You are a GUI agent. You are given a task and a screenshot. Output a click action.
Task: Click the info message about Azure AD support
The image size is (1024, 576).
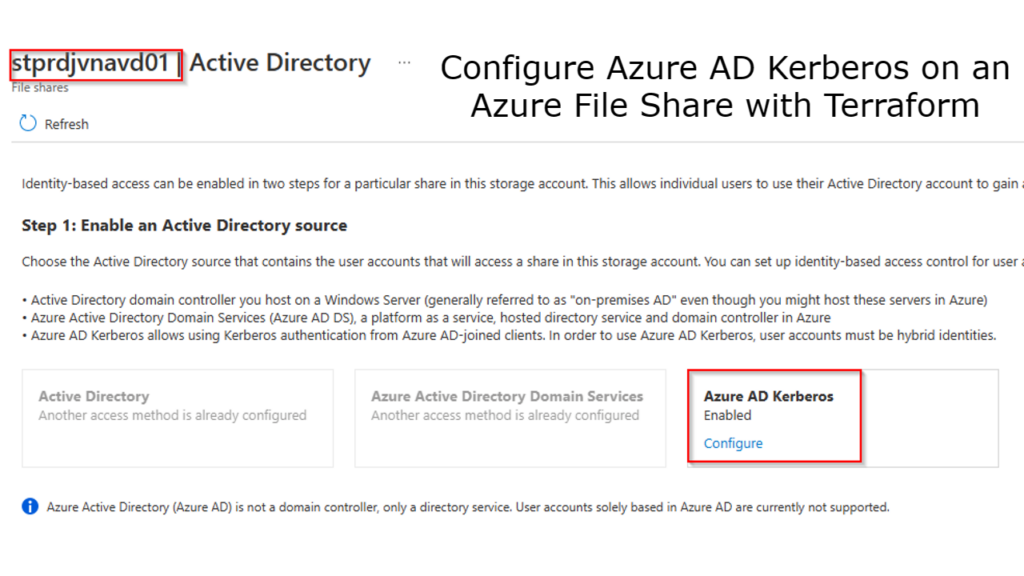click(468, 507)
